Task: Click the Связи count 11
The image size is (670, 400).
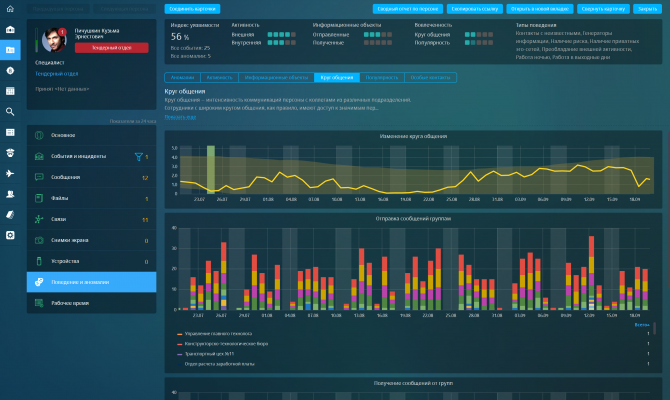Action: click(x=145, y=220)
